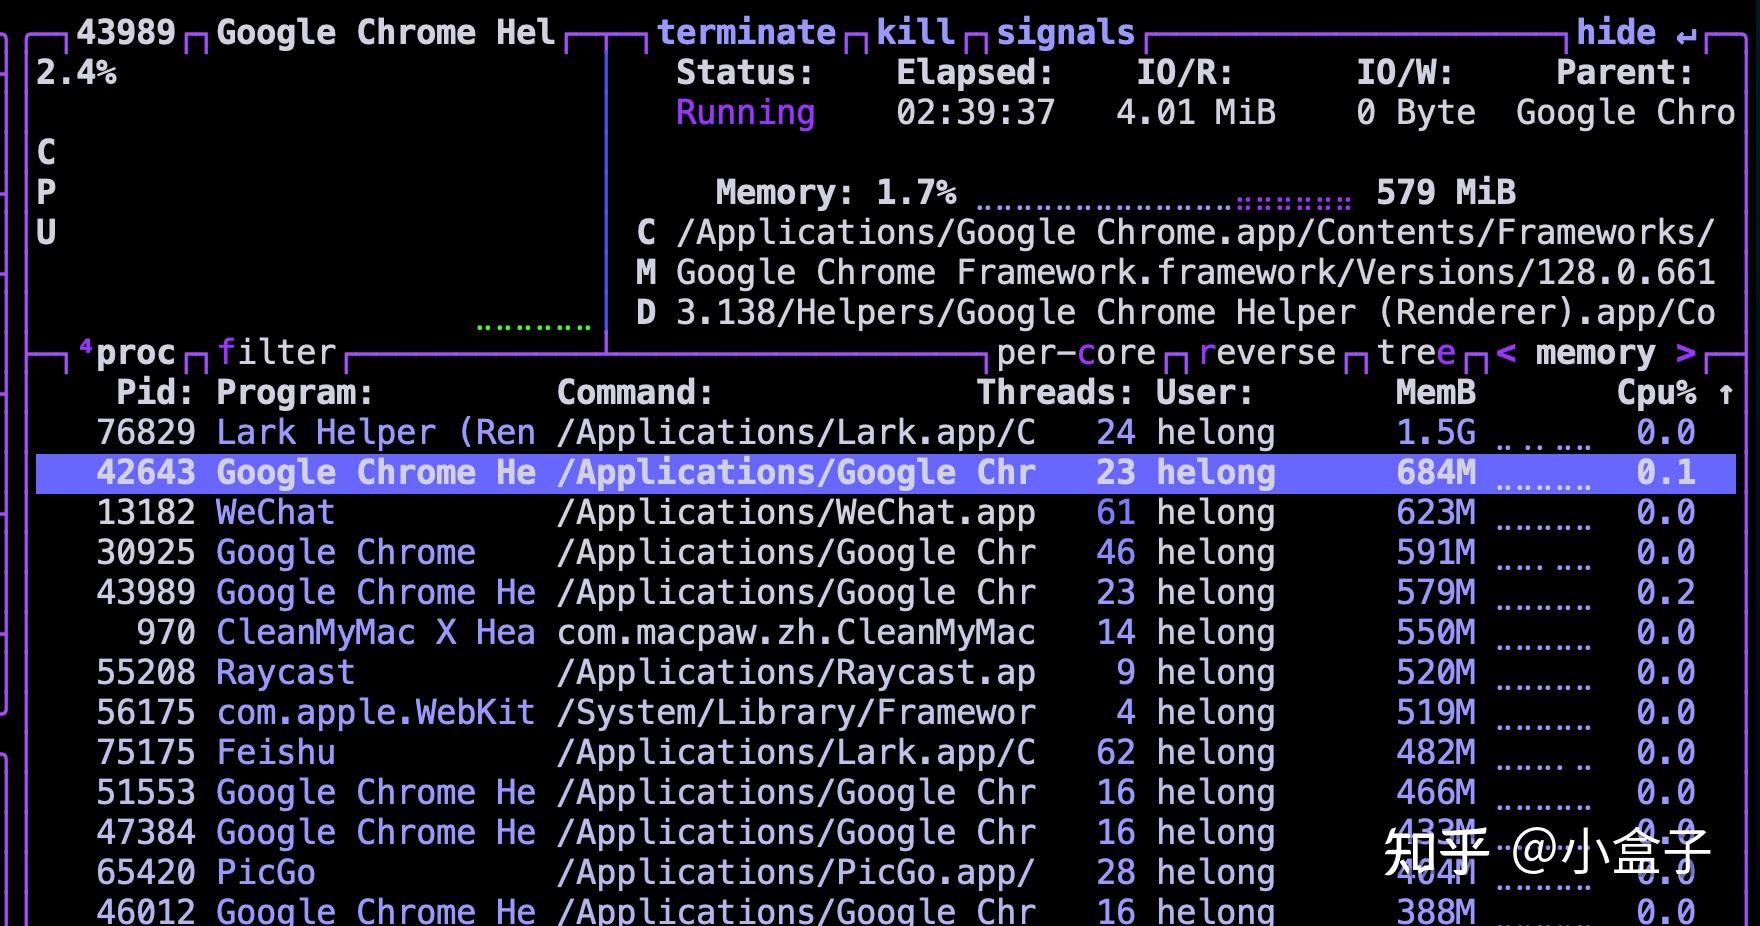The image size is (1760, 926).
Task: Select the memory sort column label
Action: coord(1596,352)
